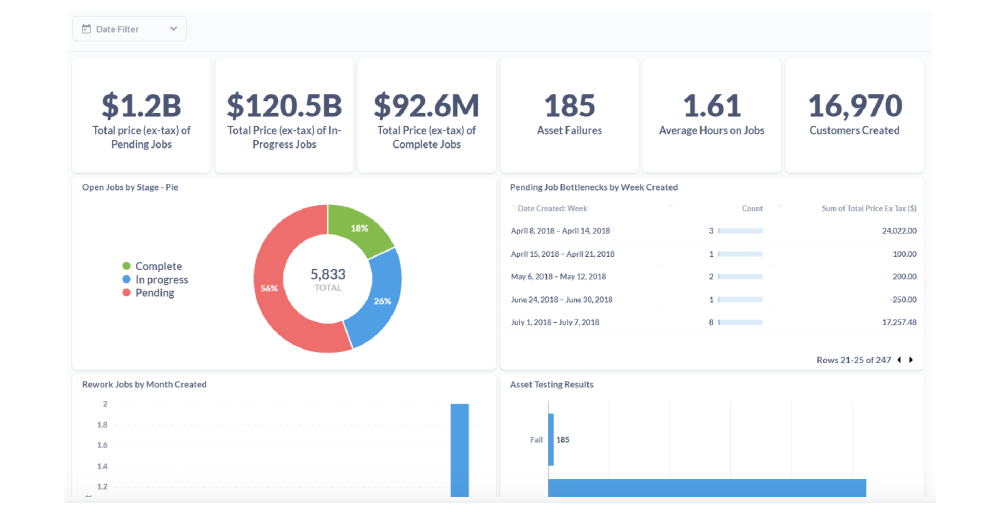Click the 24,022.00 price cell
The width and height of the screenshot is (1000, 512).
899,231
